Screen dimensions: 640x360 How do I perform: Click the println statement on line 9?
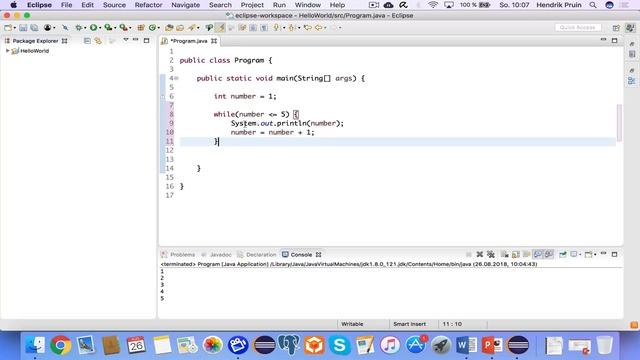coord(287,123)
